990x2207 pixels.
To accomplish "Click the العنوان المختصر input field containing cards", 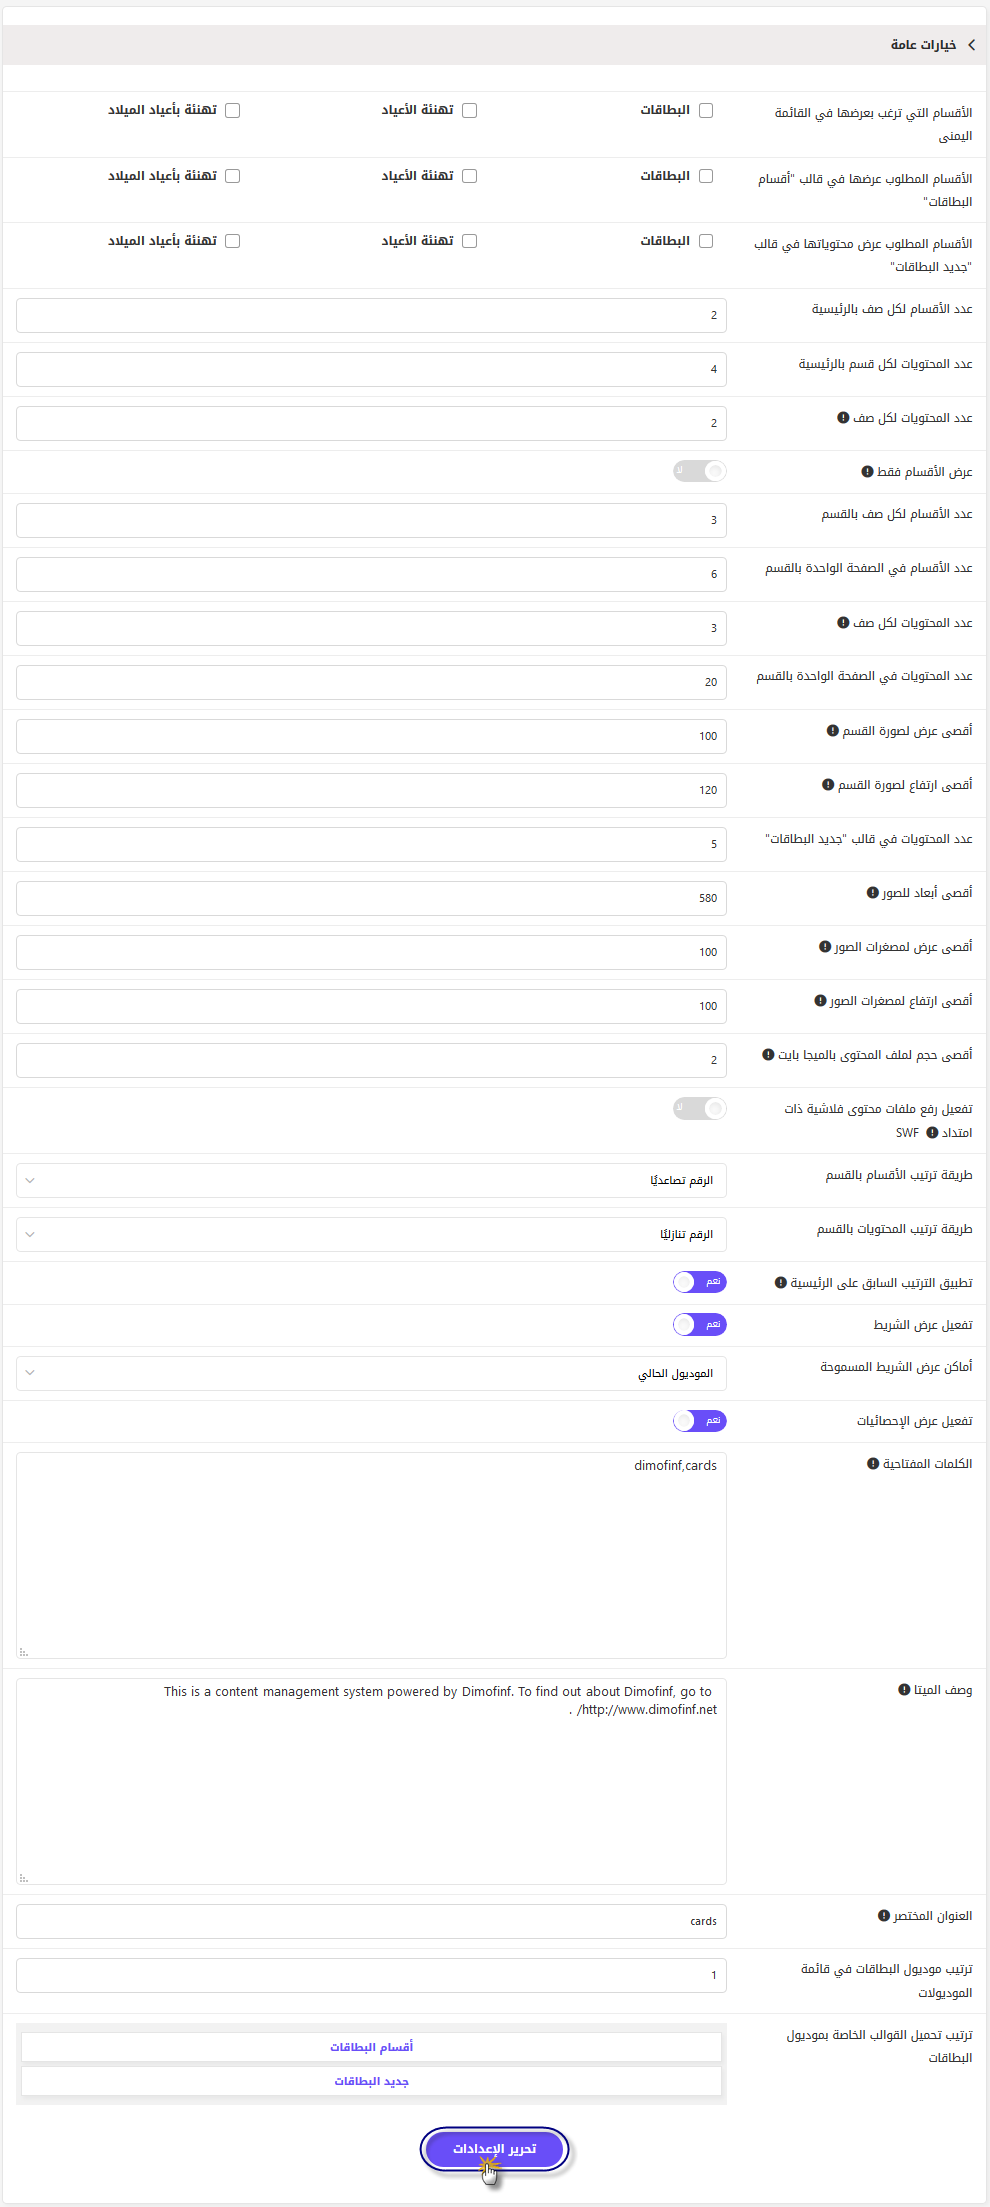I will (x=371, y=1921).
